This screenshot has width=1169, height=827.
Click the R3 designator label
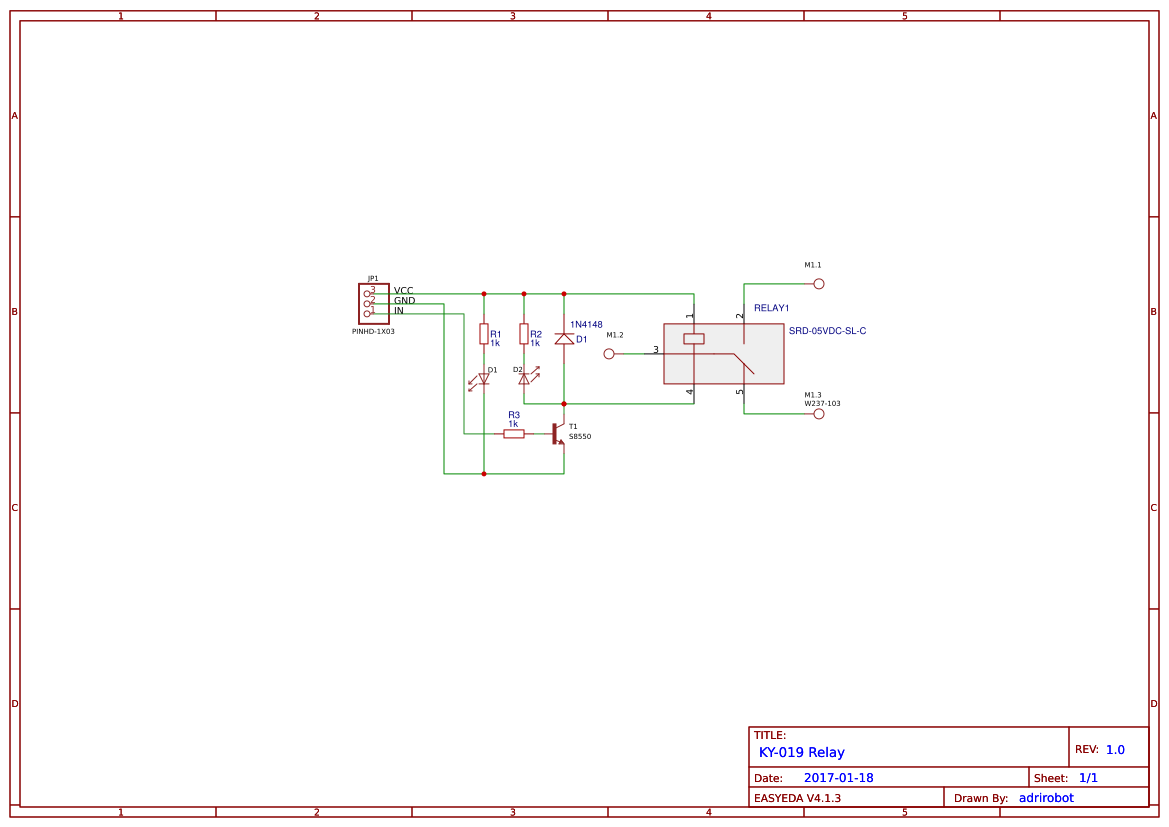514,415
